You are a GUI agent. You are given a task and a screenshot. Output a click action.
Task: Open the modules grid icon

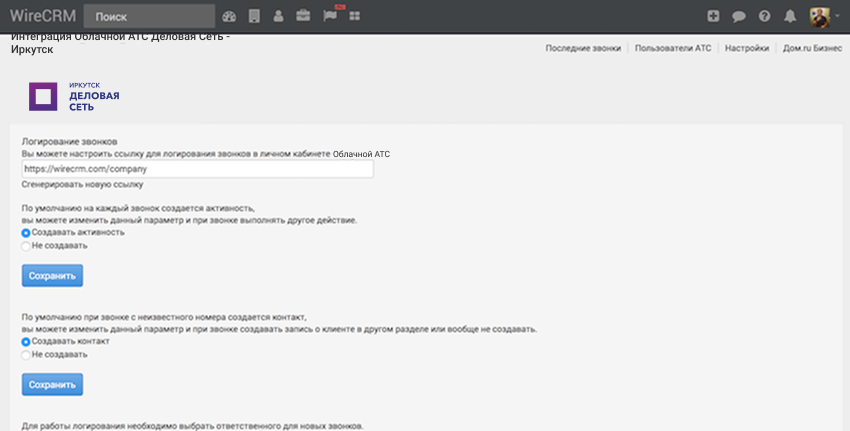pos(354,16)
